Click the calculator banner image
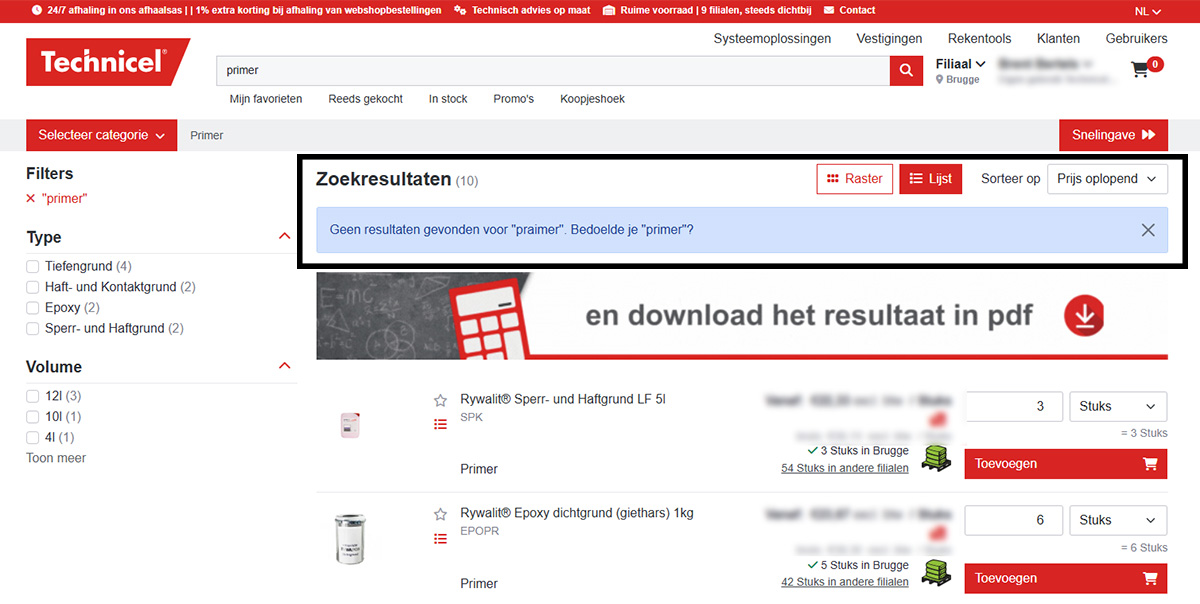The width and height of the screenshot is (1200, 604). [742, 315]
